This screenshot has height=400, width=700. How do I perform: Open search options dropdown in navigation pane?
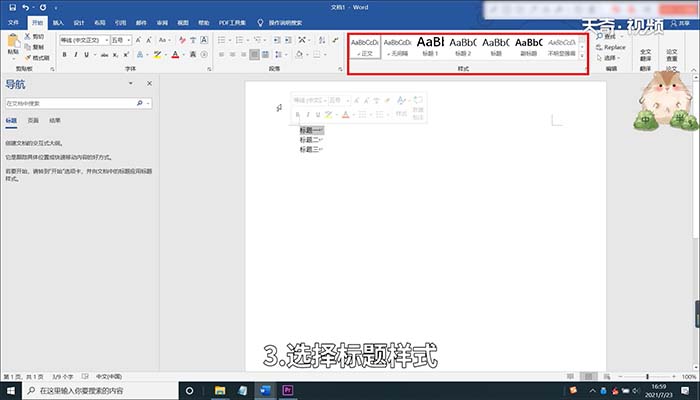[x=148, y=103]
